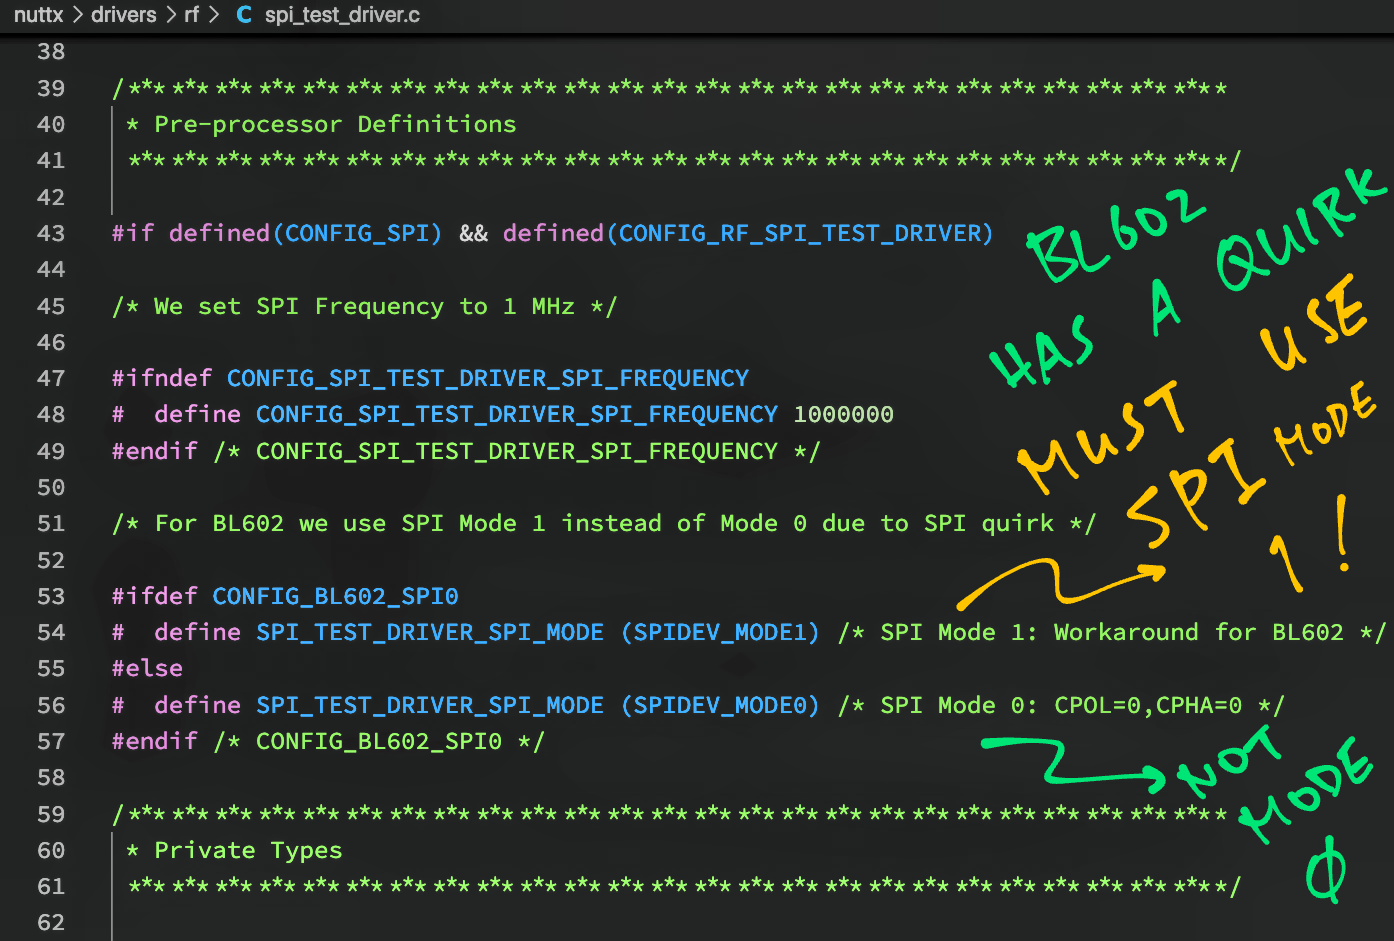The image size is (1394, 941).
Task: Click the CONFIG_SPI macro on line 43
Action: pos(357,233)
